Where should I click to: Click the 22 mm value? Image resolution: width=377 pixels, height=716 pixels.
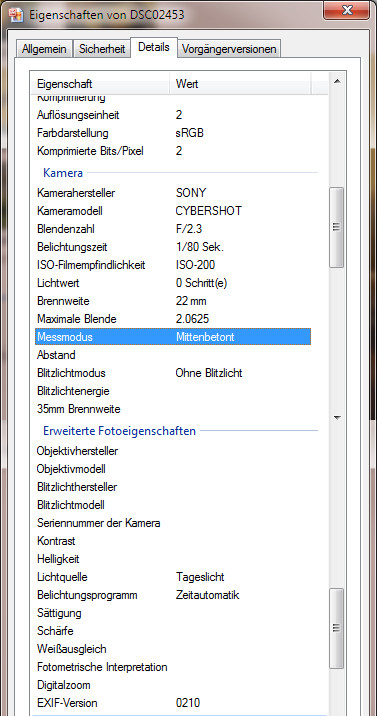191,301
